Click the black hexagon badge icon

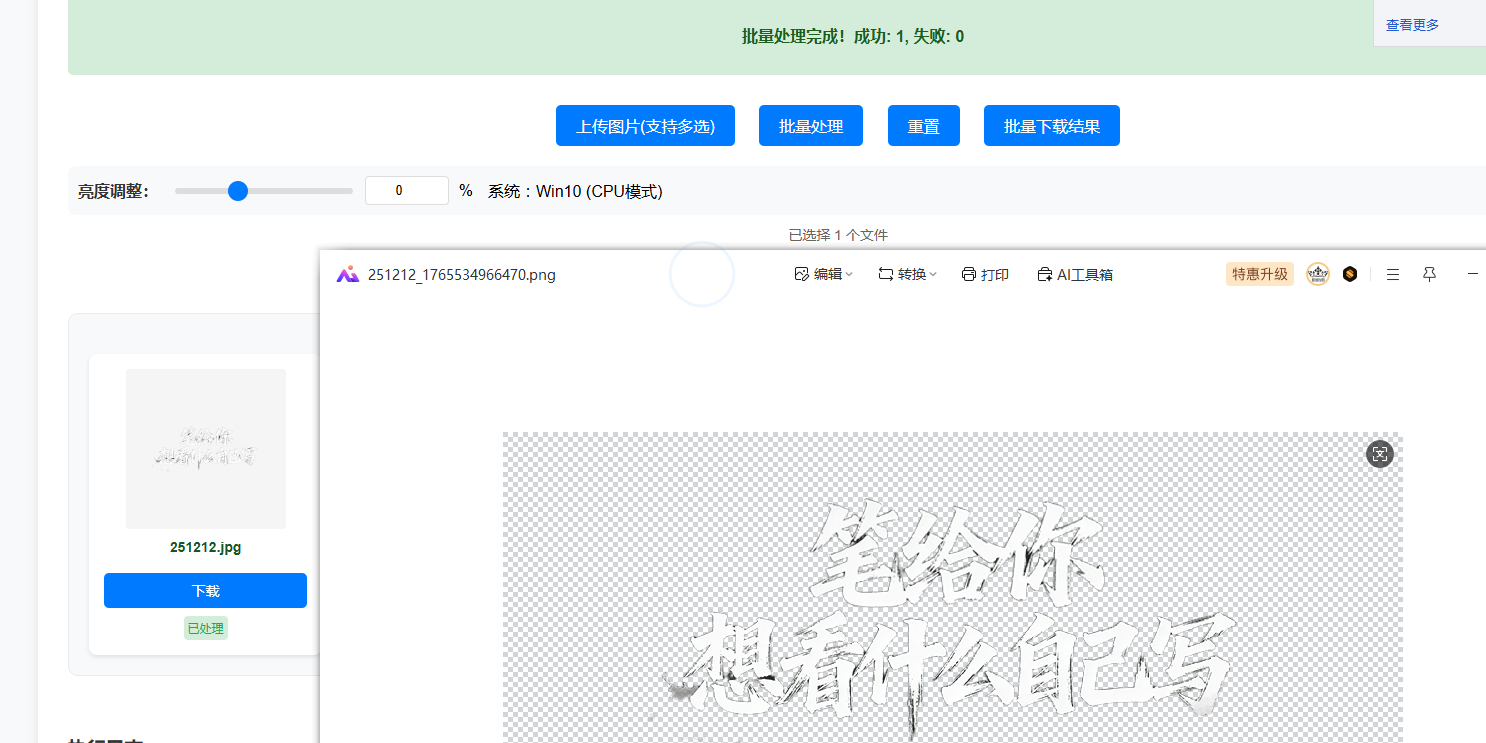pos(1350,274)
